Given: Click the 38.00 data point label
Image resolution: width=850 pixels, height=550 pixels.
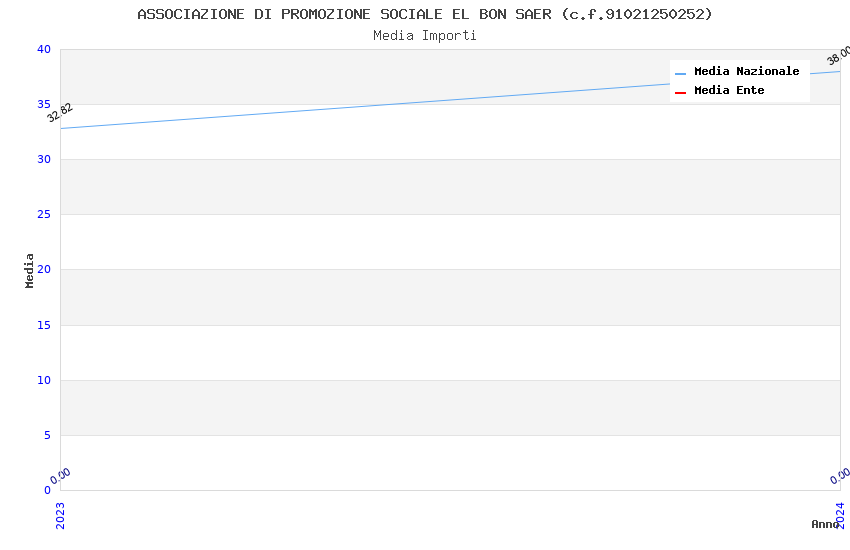Looking at the screenshot, I should (838, 56).
